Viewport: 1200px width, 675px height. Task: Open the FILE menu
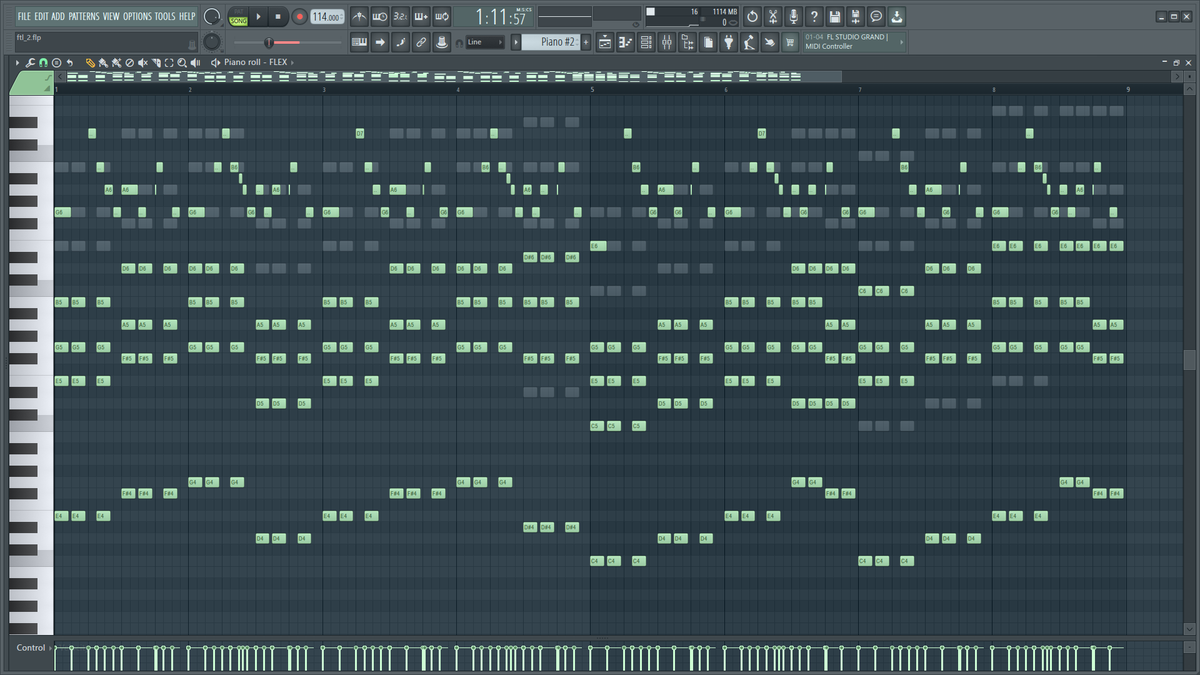24,16
